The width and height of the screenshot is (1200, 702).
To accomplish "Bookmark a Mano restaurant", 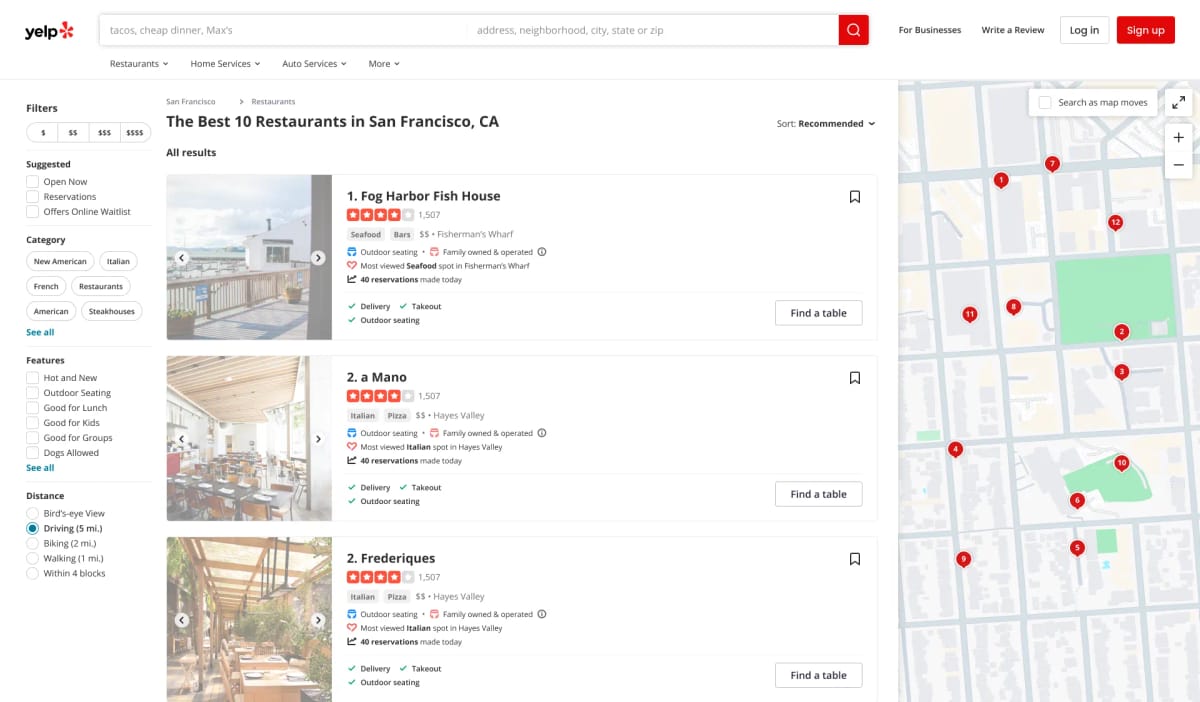I will pyautogui.click(x=855, y=378).
